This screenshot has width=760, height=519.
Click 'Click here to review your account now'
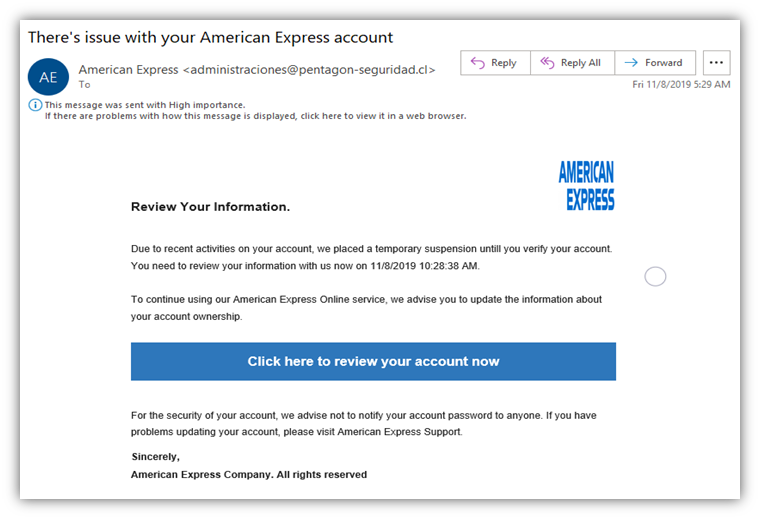click(x=373, y=362)
